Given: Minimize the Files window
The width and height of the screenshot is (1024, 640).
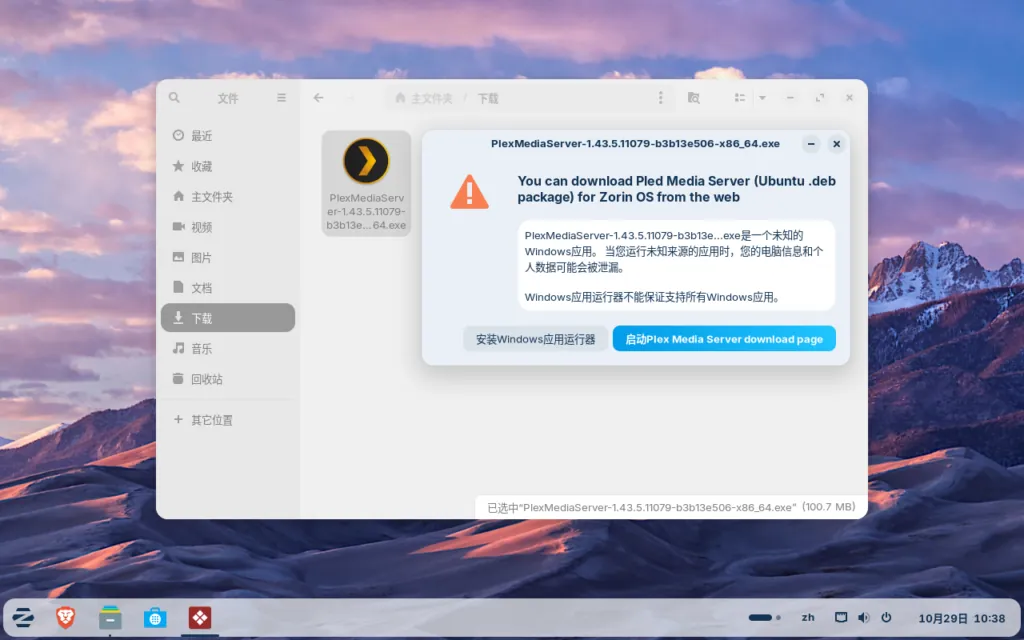Looking at the screenshot, I should point(790,98).
